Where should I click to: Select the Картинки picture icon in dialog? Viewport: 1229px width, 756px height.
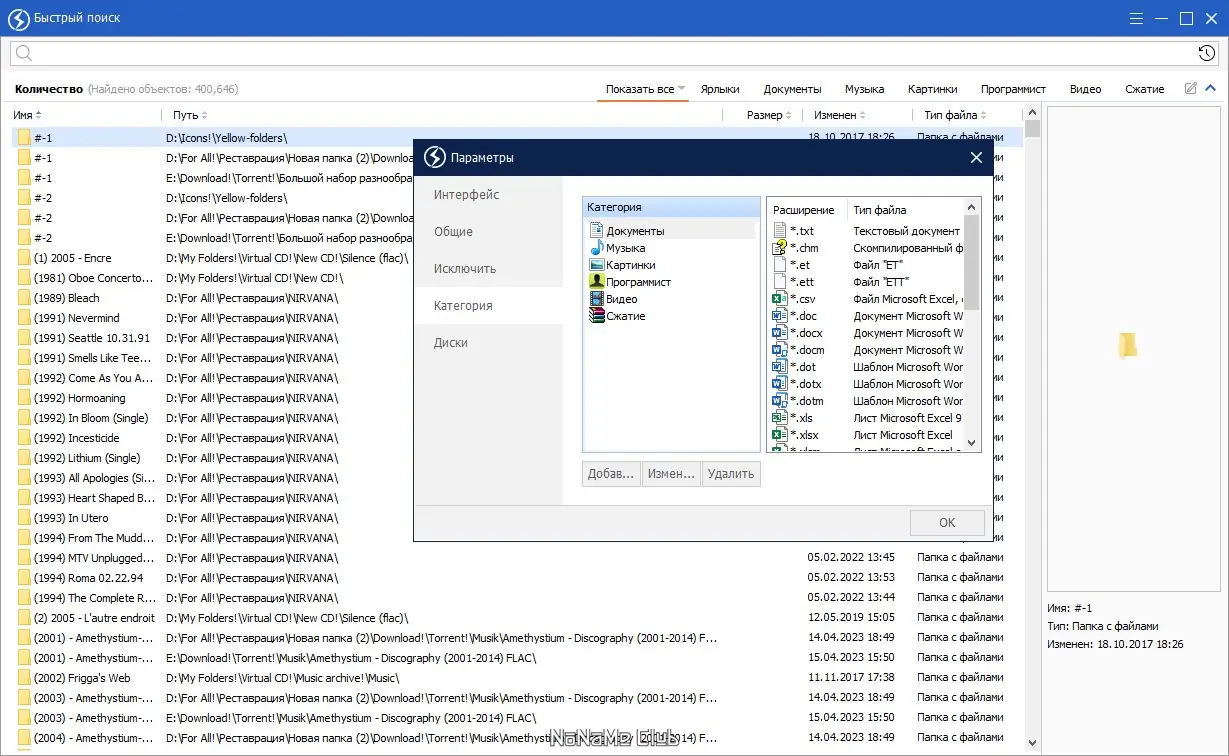coord(597,265)
